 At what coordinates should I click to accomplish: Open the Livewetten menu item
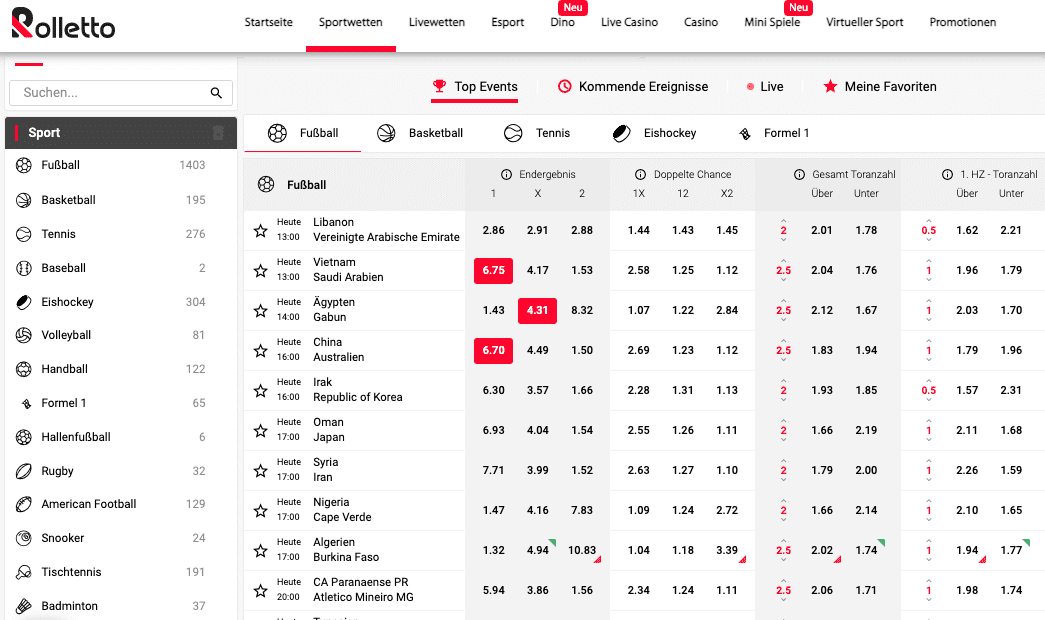click(x=437, y=23)
